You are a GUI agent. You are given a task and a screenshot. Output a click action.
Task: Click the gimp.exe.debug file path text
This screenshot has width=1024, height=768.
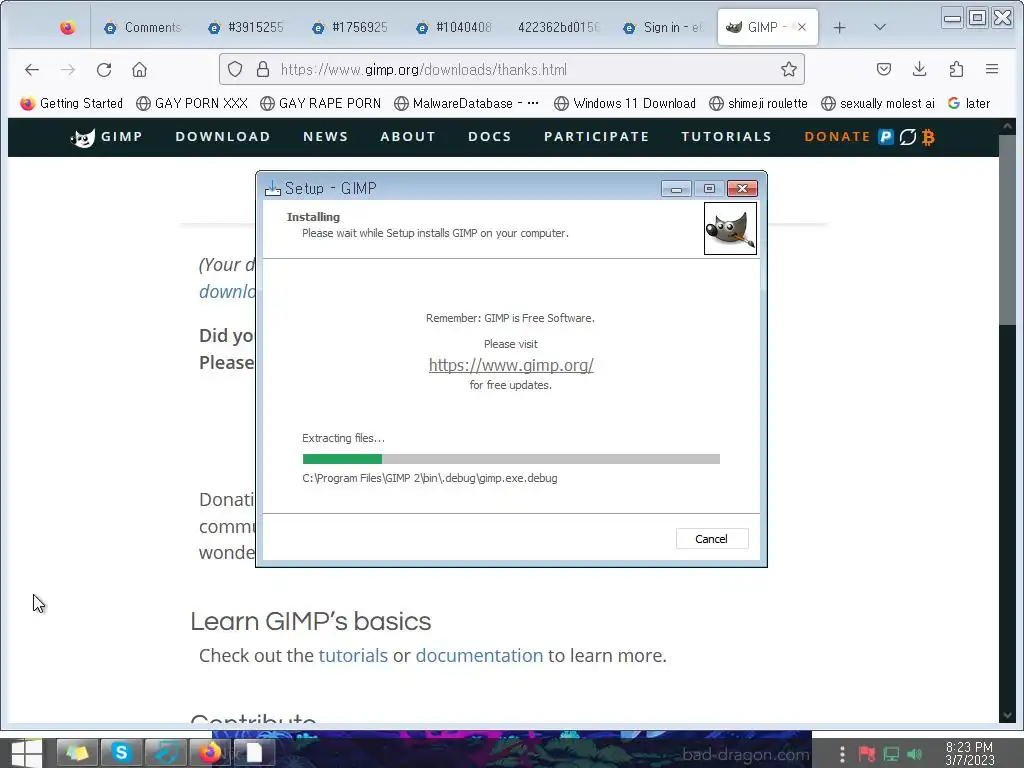(x=430, y=478)
